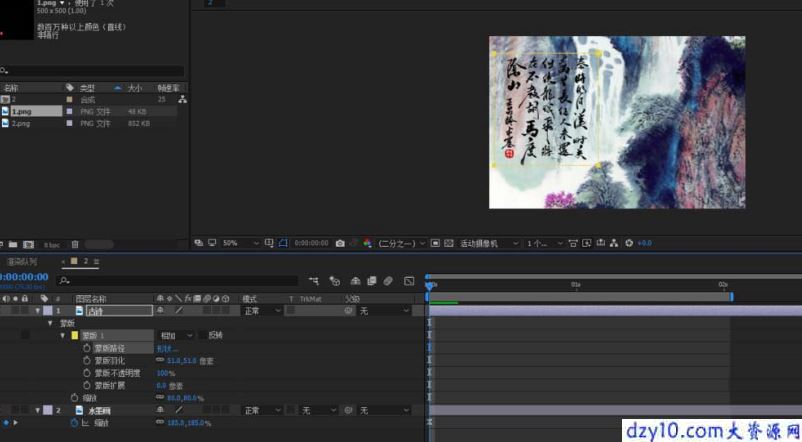Image resolution: width=802 pixels, height=442 pixels.
Task: Toggle stopwatch for 蒙版羽化
Action: tap(87, 360)
